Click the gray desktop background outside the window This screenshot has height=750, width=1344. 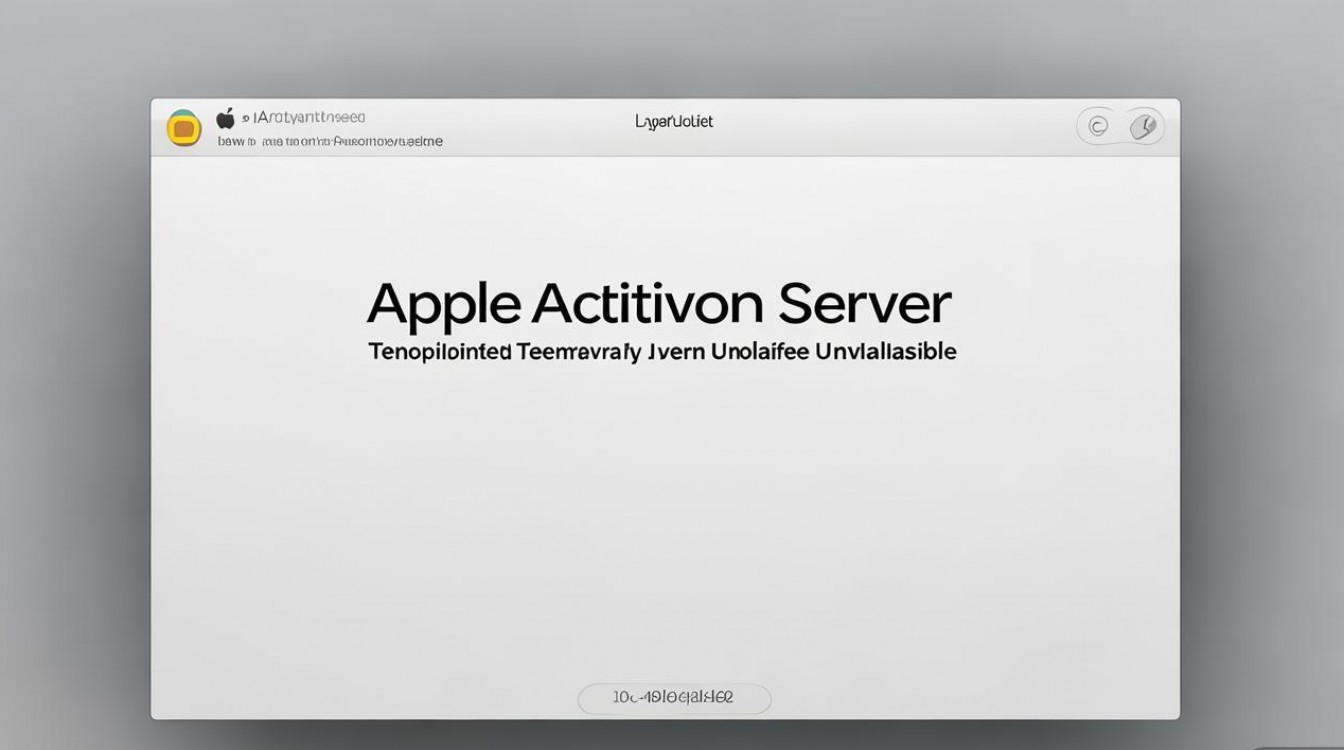click(70, 400)
